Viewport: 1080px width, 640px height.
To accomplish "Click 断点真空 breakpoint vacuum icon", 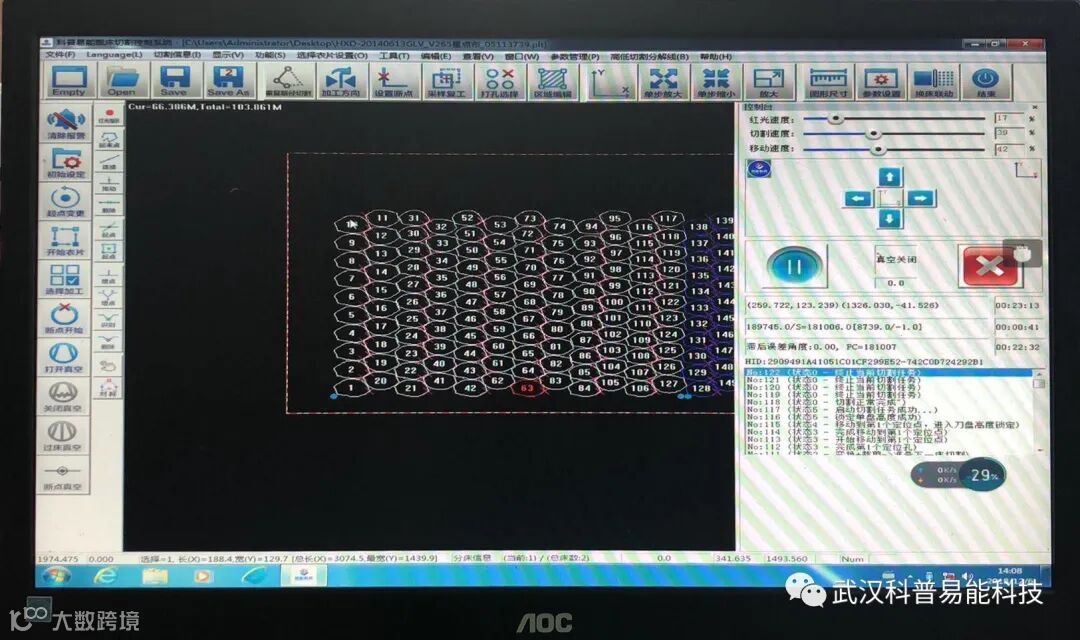I will pos(63,476).
